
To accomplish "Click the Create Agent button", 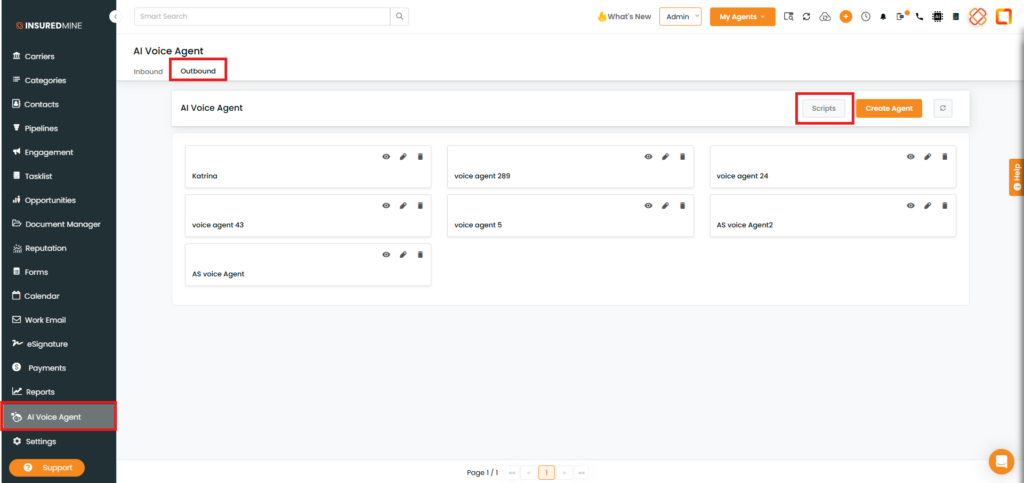I will click(888, 108).
